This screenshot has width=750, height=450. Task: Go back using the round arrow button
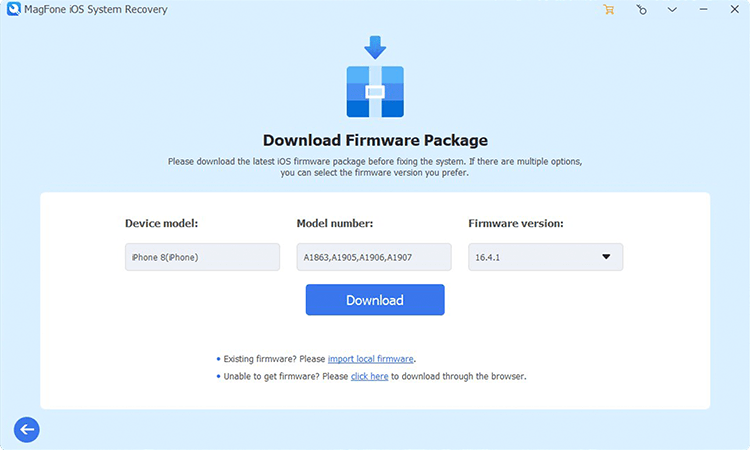tap(26, 430)
